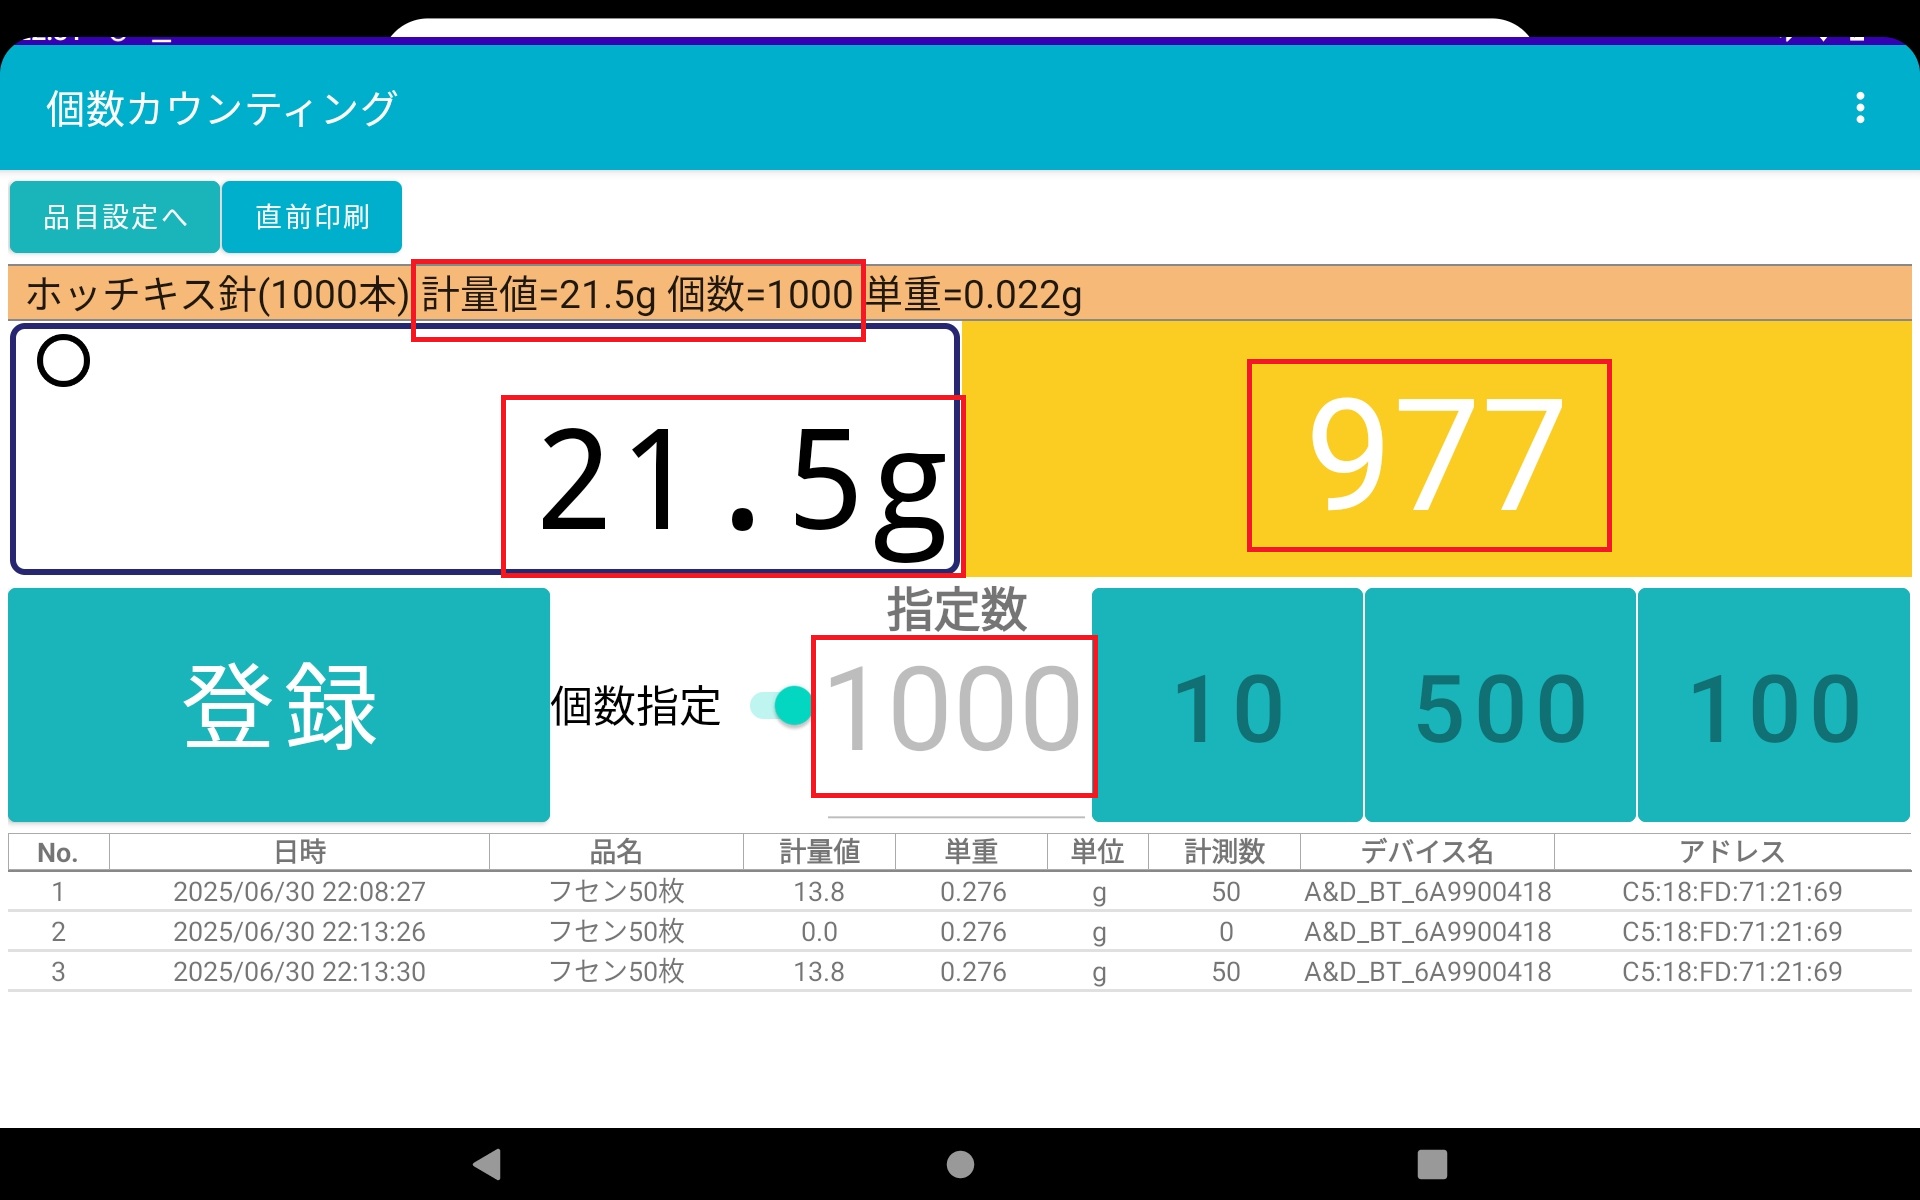1920x1200 pixels.
Task: Tap the Android recent apps square icon
Action: [1432, 1164]
